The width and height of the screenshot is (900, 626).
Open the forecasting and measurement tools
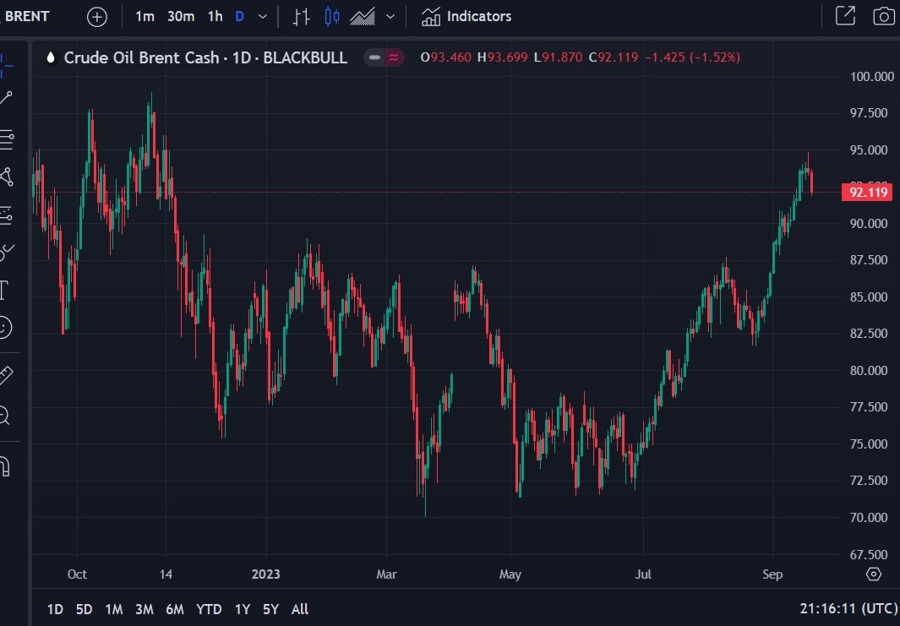tap(6, 216)
